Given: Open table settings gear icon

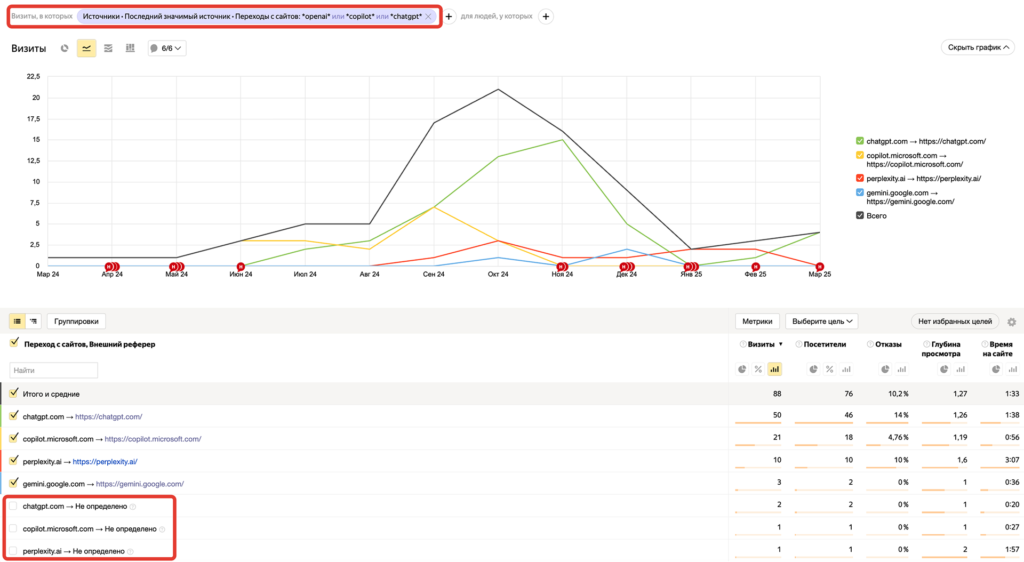Looking at the screenshot, I should tap(1012, 322).
